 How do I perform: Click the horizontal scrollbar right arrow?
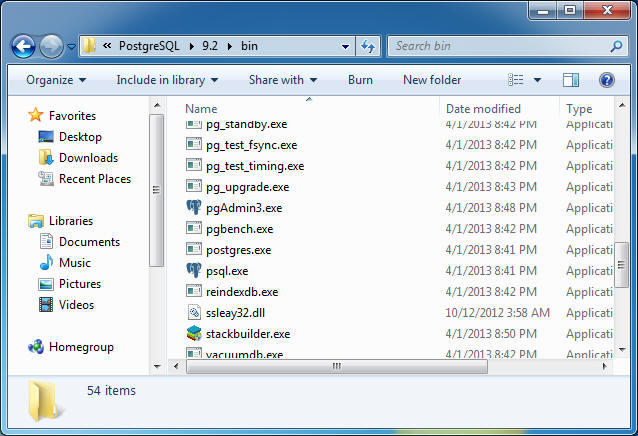coord(605,366)
